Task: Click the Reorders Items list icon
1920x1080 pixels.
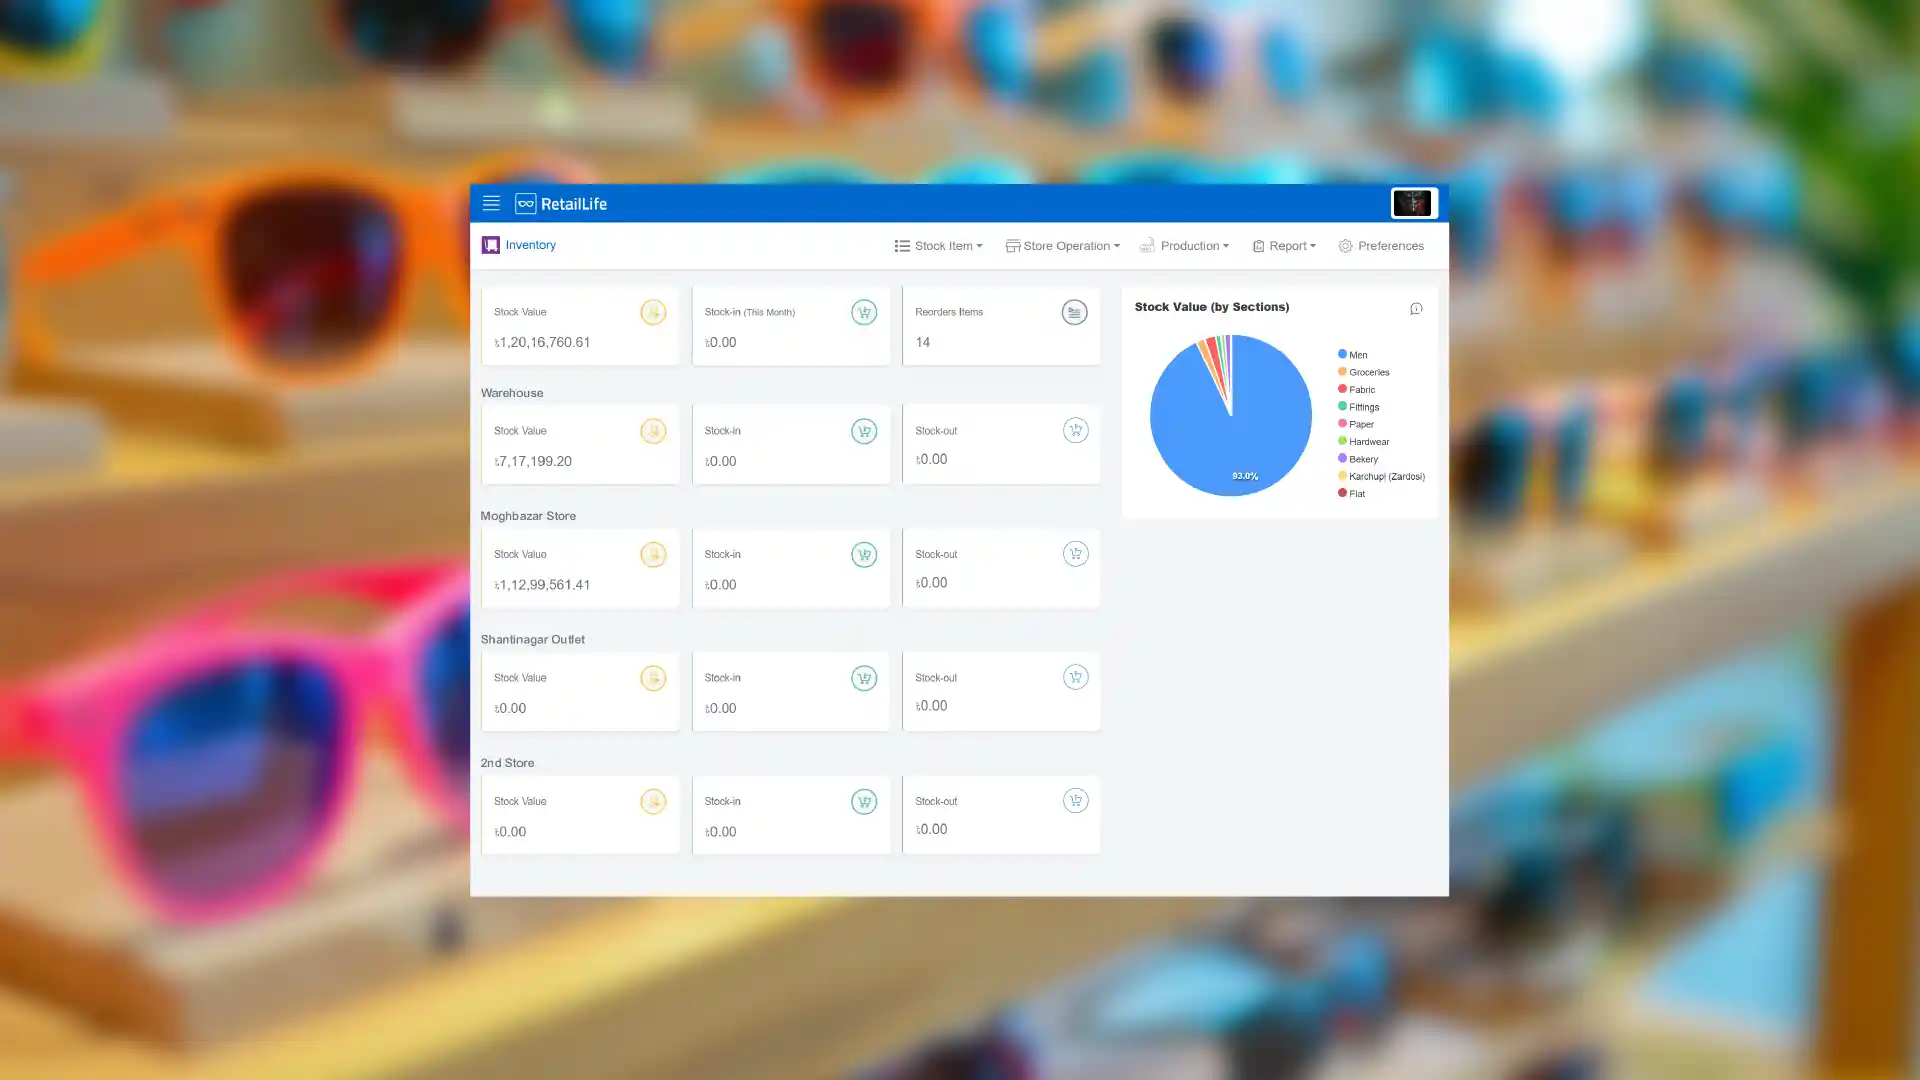Action: pyautogui.click(x=1074, y=313)
